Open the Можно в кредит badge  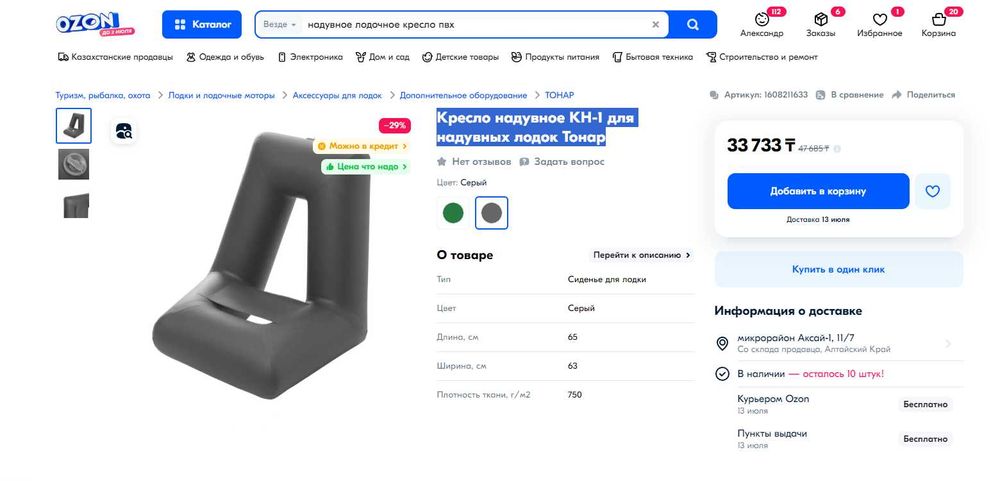tap(361, 146)
